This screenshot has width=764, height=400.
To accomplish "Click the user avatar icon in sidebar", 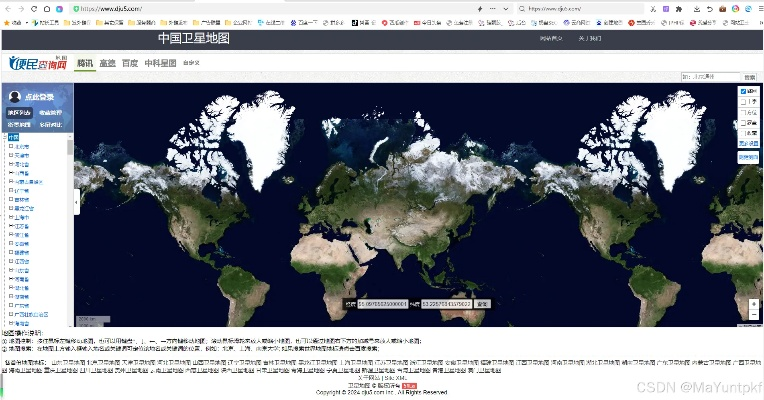I will [x=15, y=96].
